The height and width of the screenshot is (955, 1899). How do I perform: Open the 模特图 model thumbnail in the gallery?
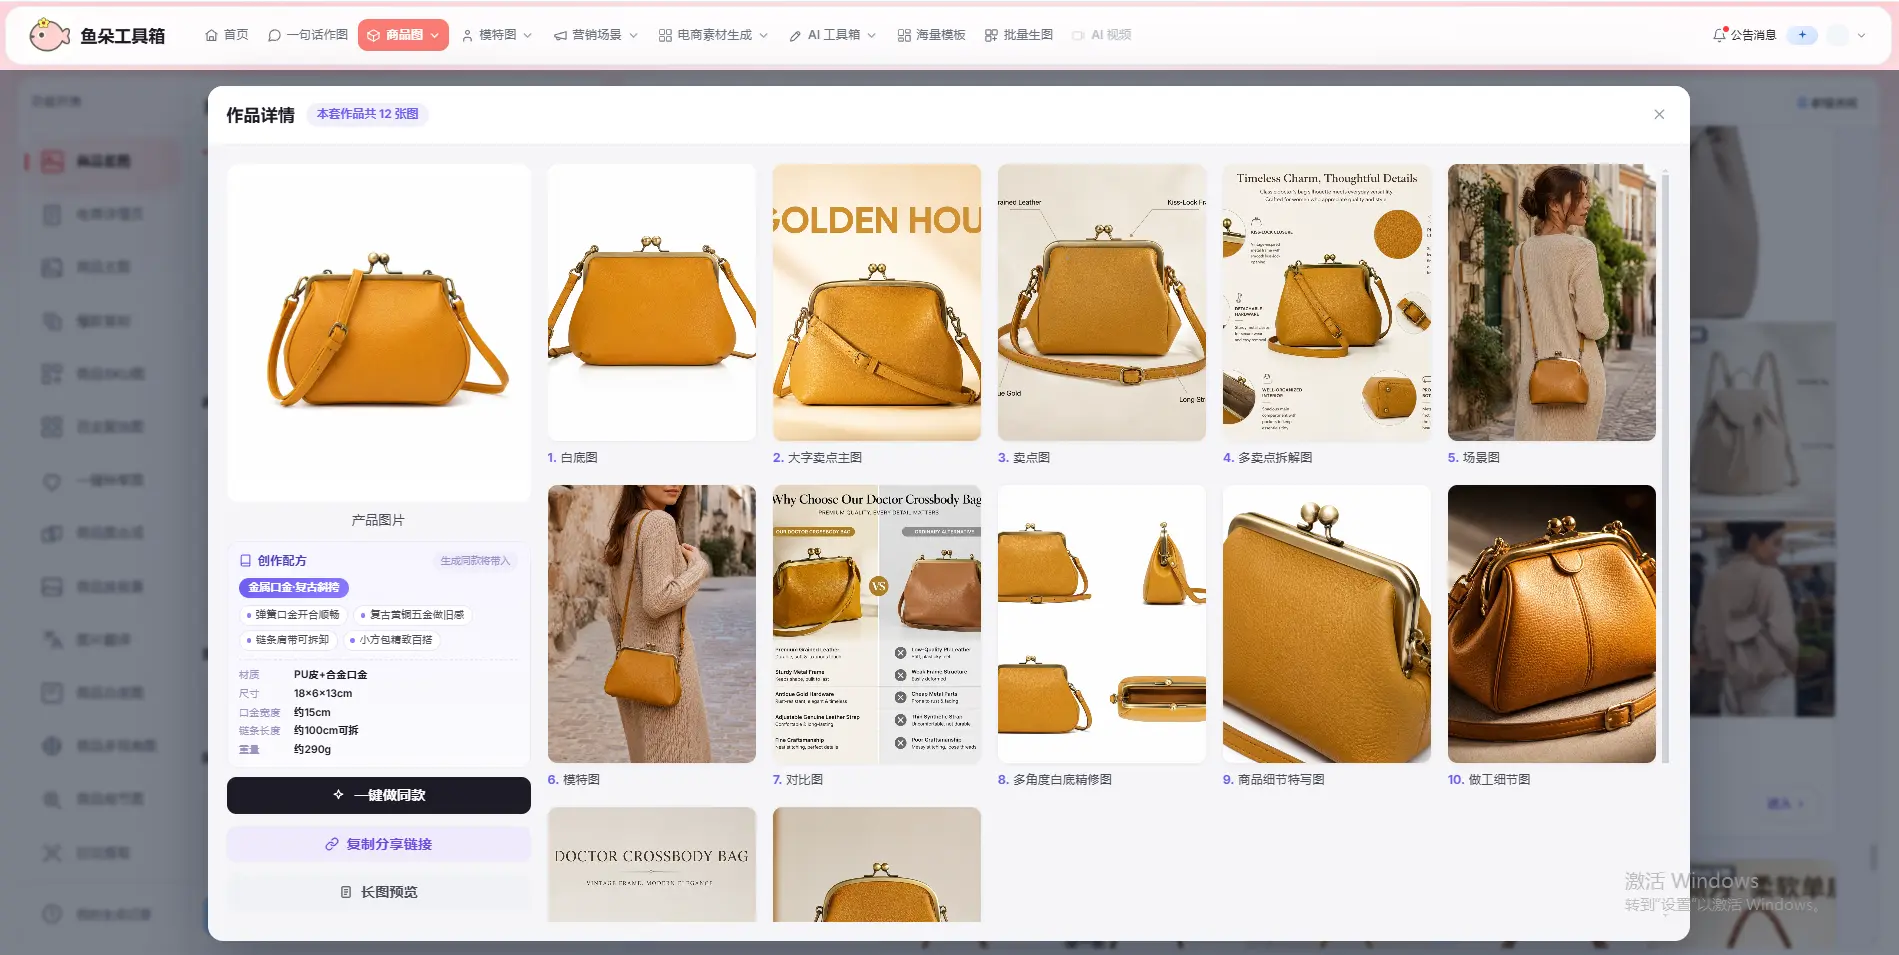pos(652,624)
